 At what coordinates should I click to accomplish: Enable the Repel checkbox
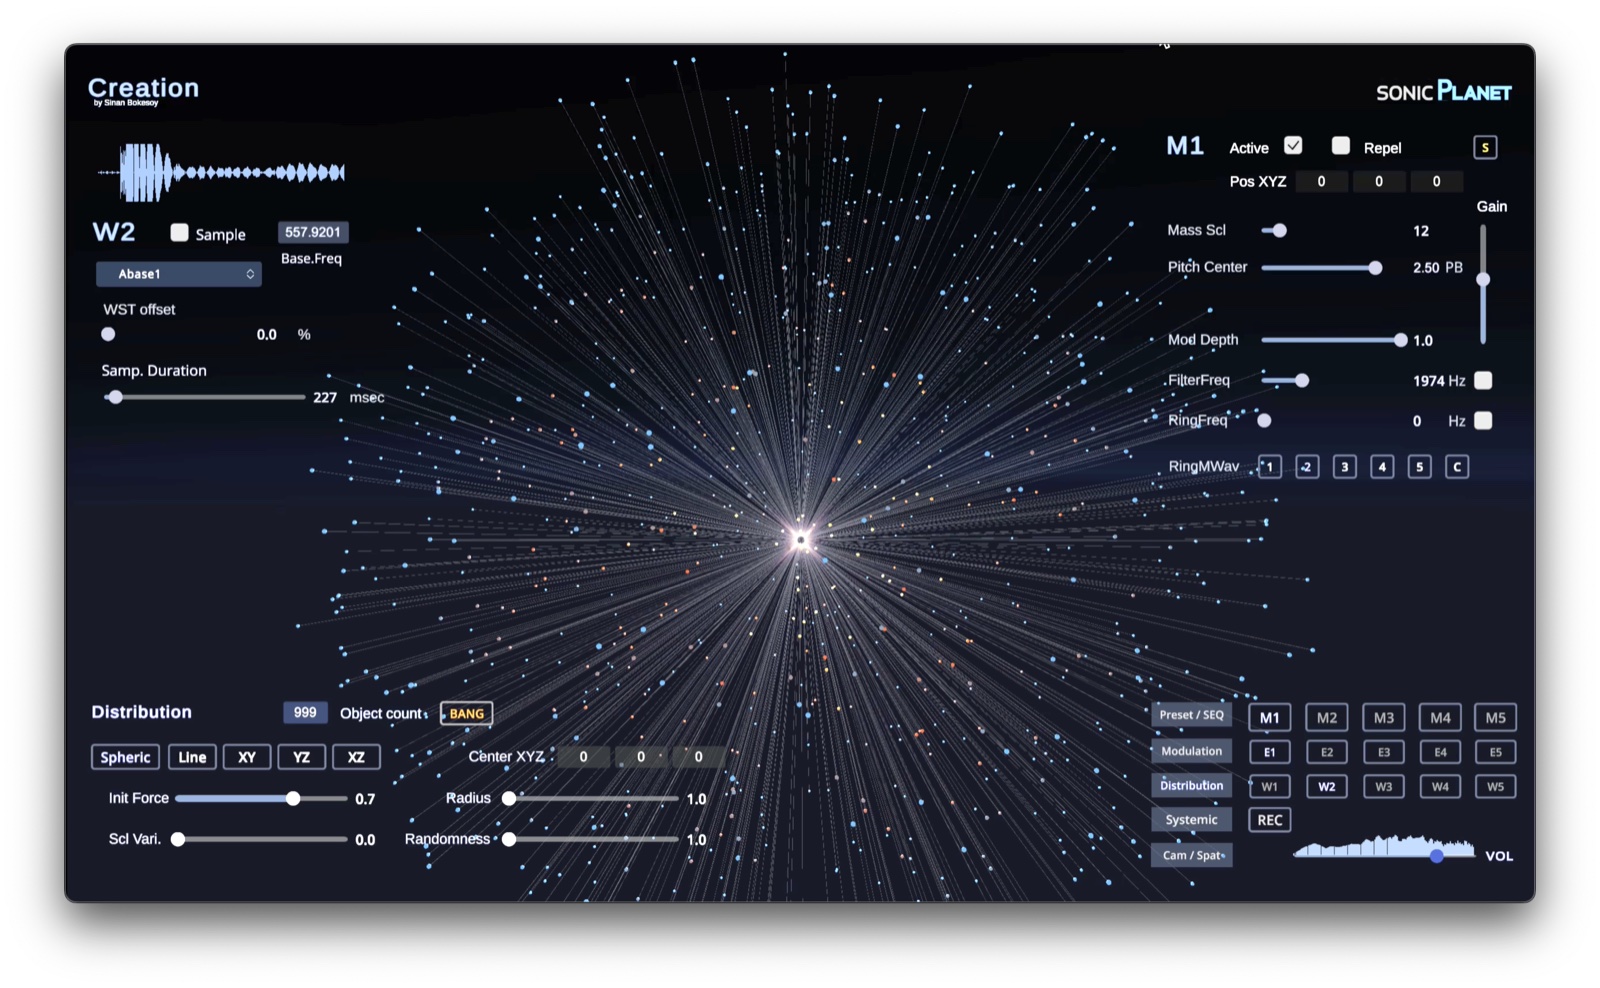click(1341, 146)
